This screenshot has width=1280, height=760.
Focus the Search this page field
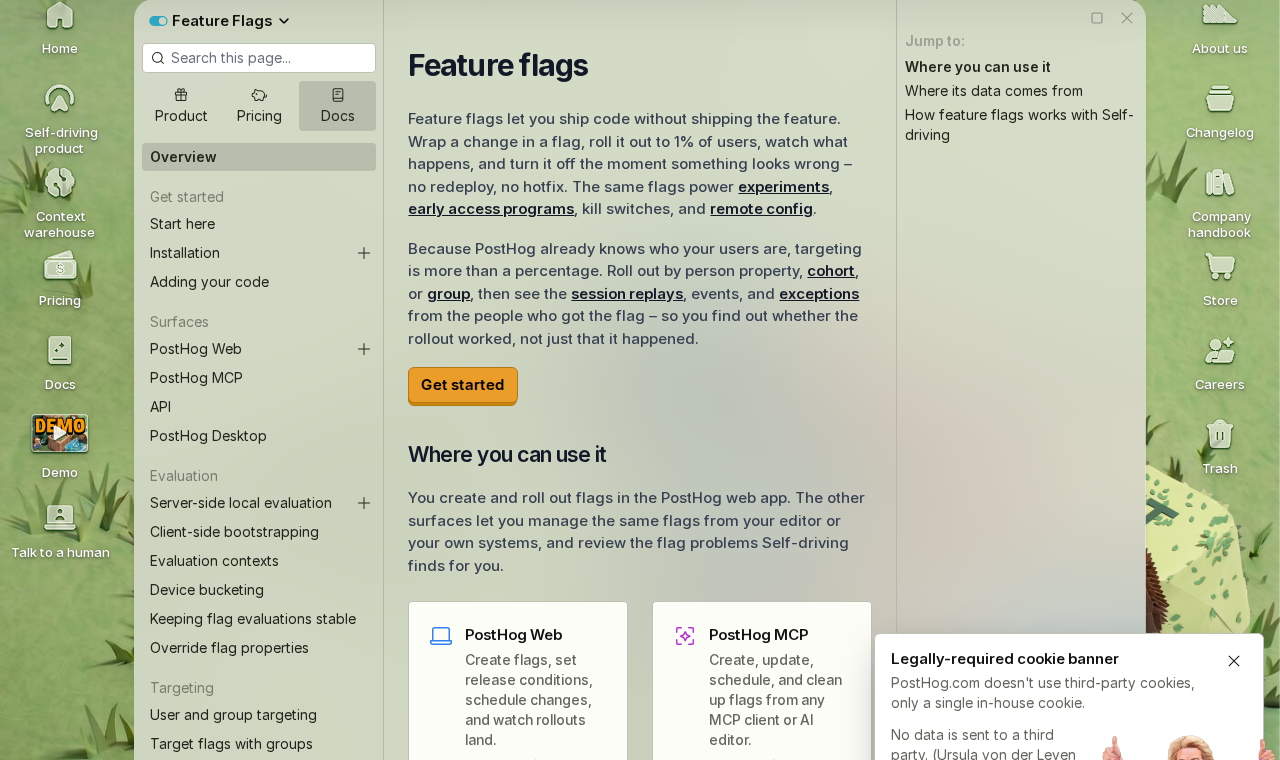tap(259, 58)
